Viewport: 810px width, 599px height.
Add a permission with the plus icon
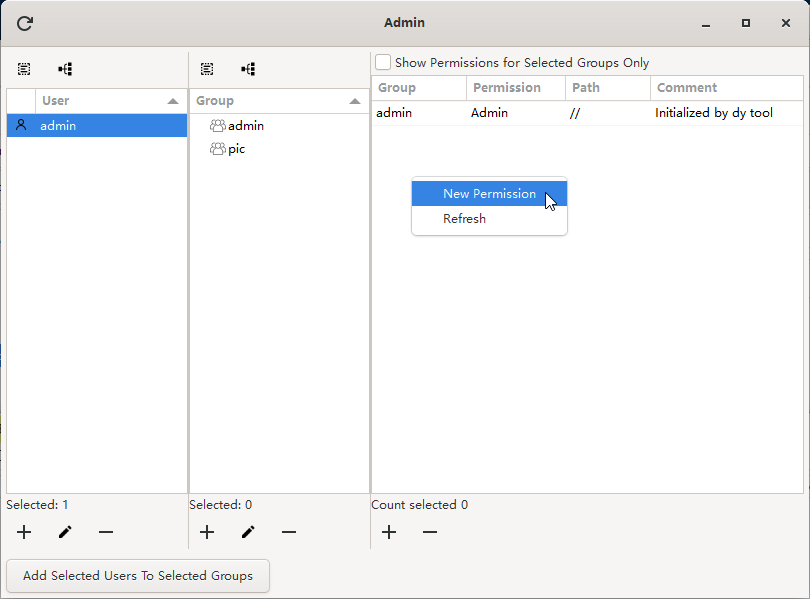[x=389, y=532]
